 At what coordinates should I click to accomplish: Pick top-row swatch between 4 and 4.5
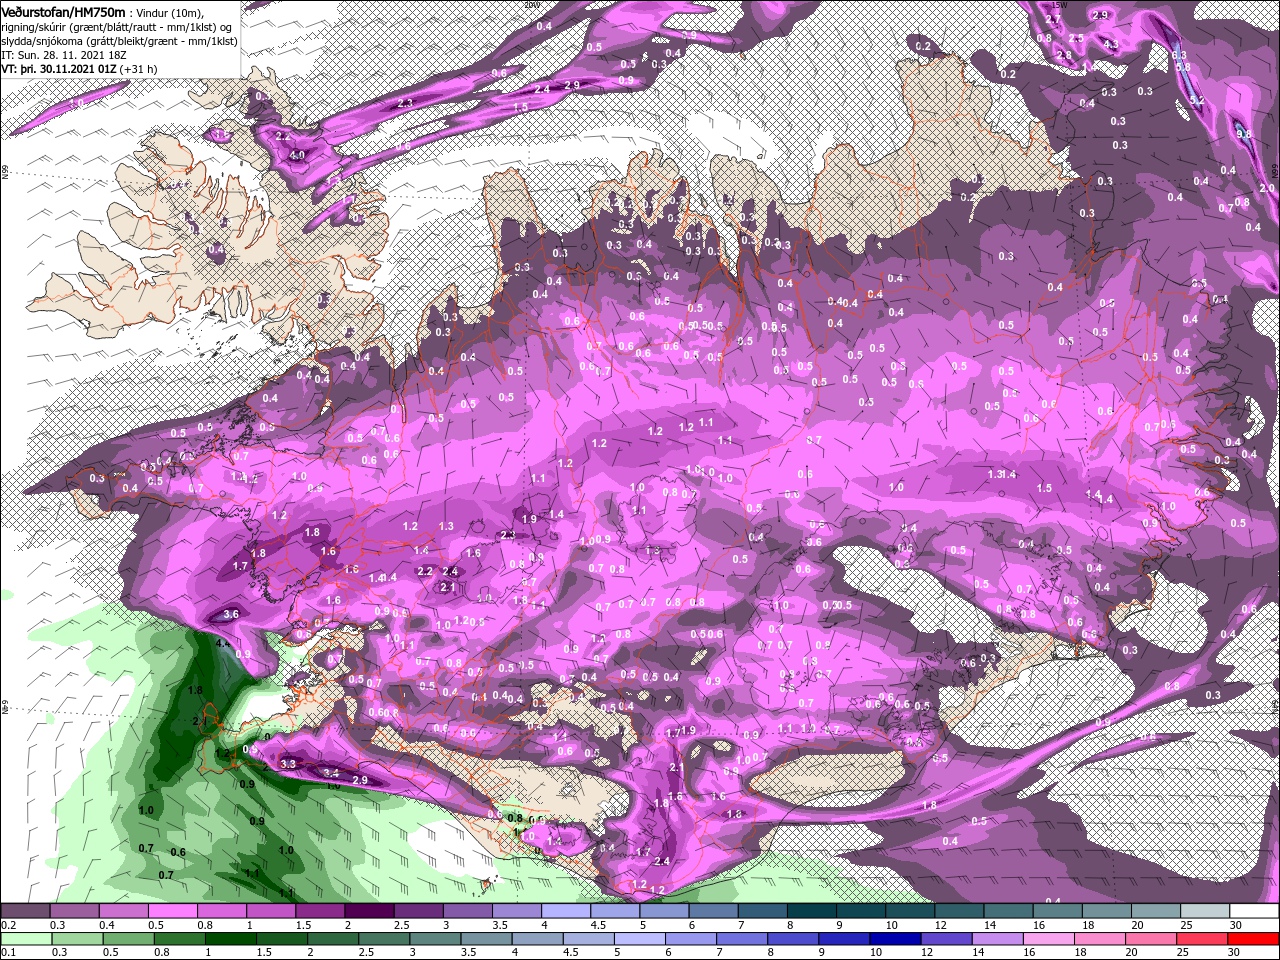click(x=566, y=911)
